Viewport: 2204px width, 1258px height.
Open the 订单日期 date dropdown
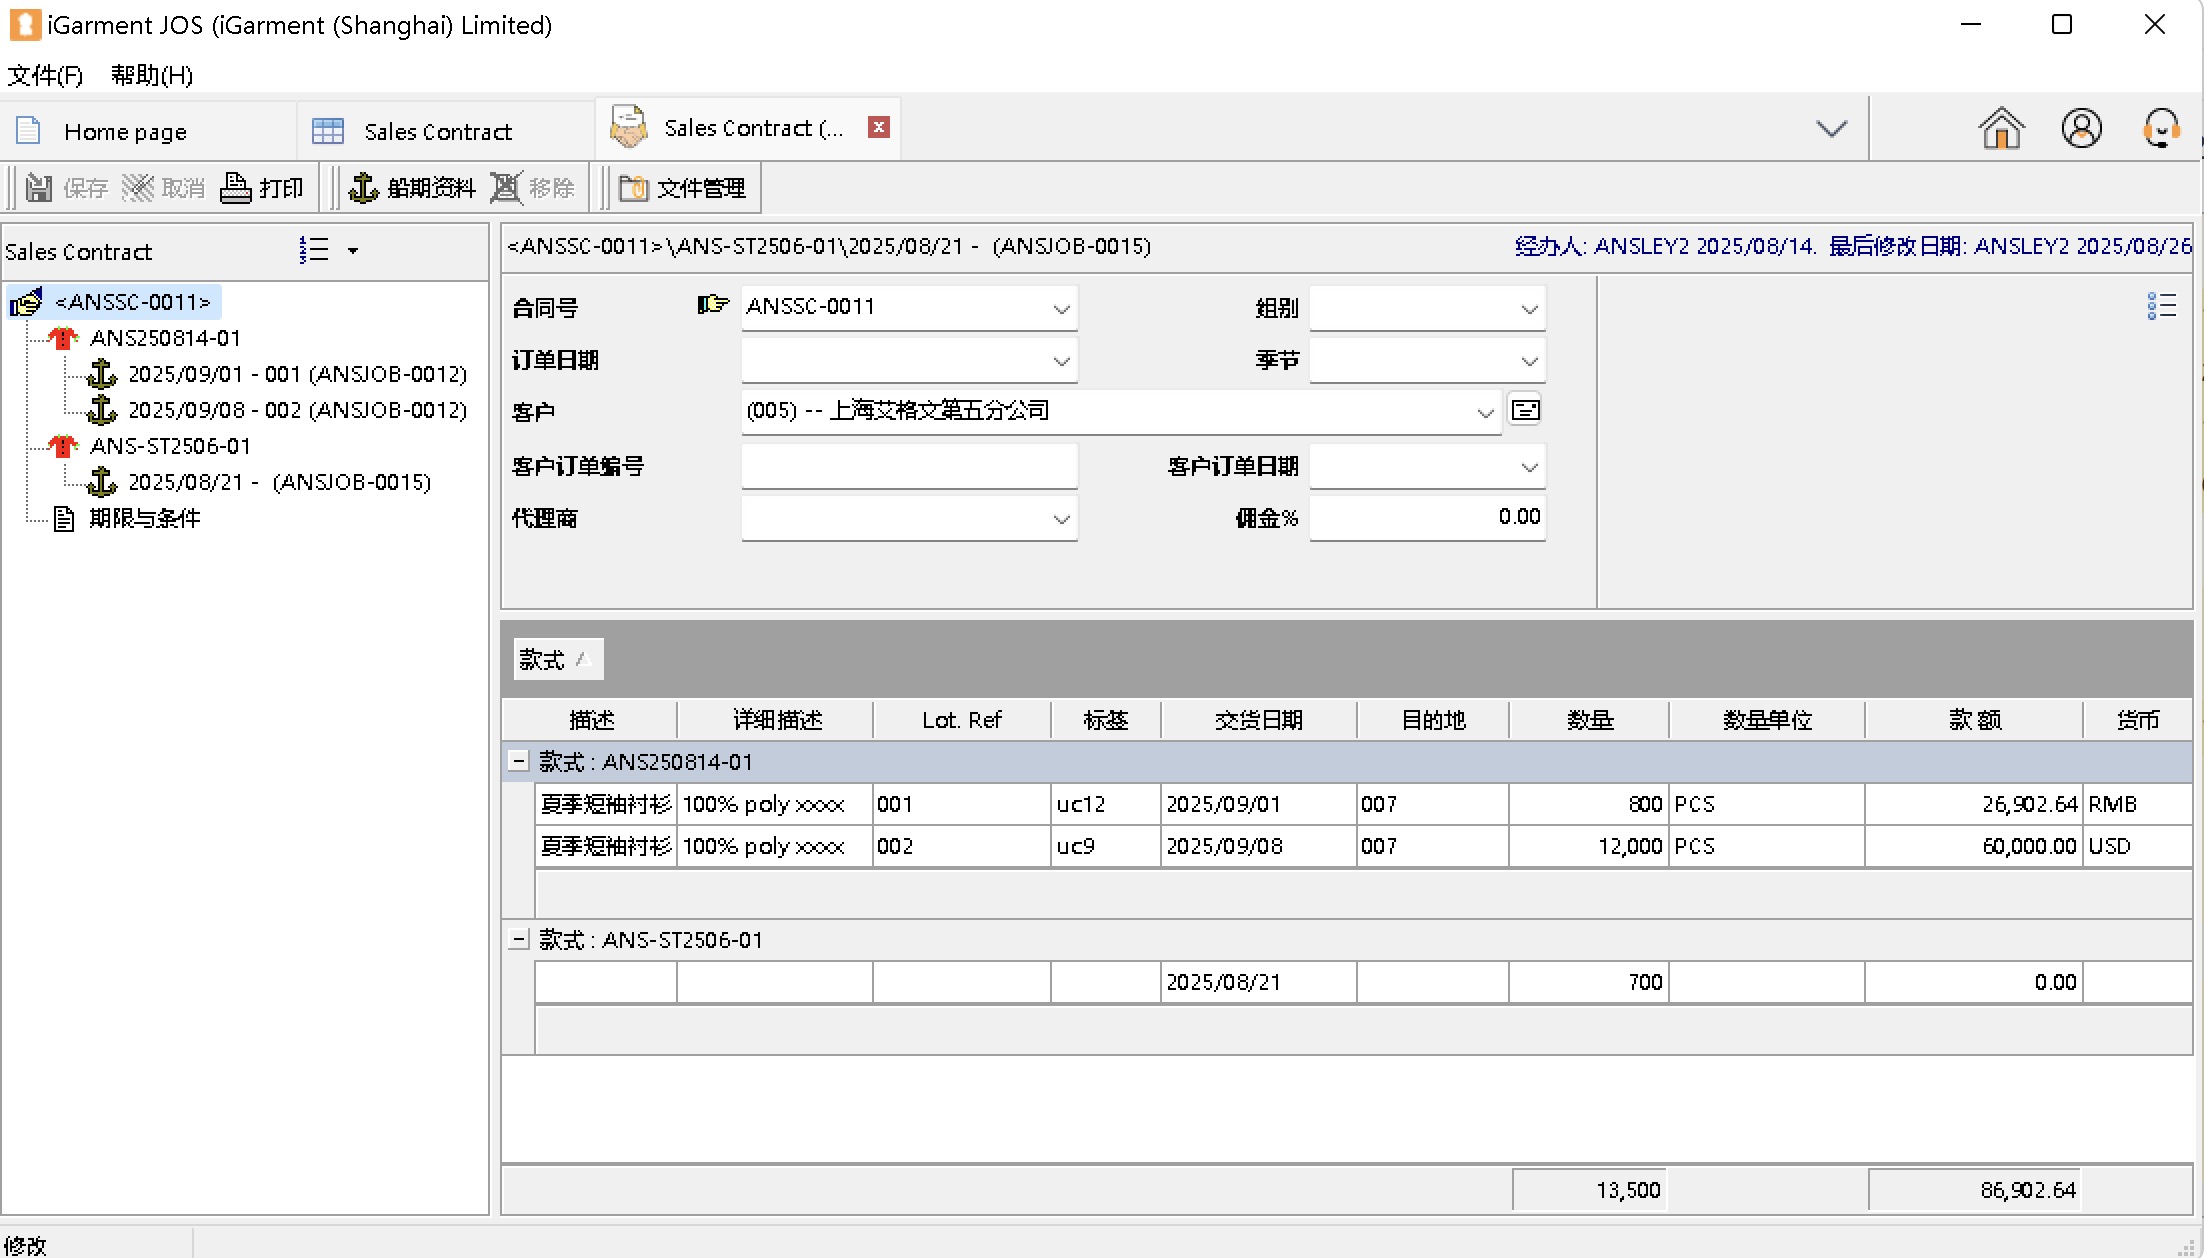click(x=1061, y=361)
